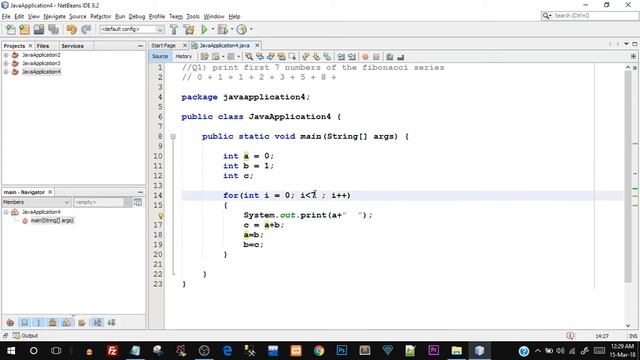Click the Profile Project toolbar icon

click(x=242, y=29)
